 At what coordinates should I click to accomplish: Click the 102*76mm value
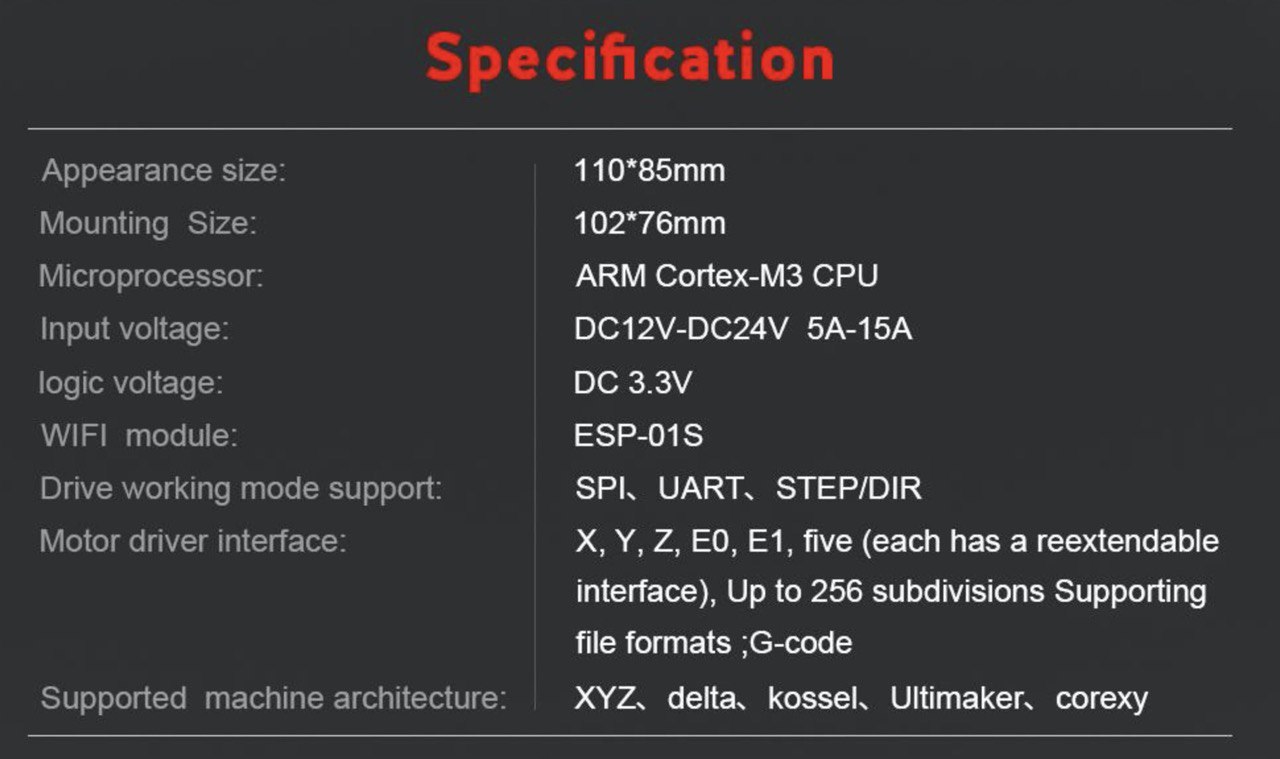650,223
